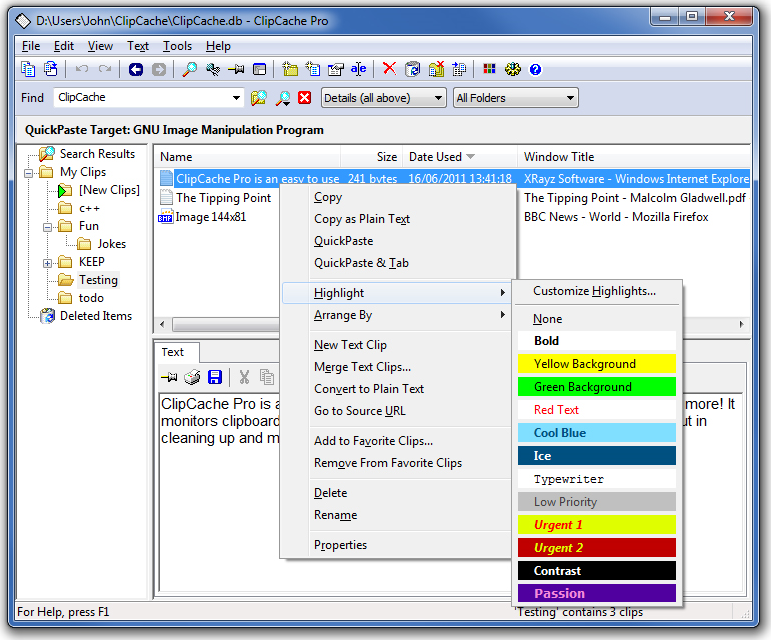
Task: Pick the Green Background highlight
Action: (597, 387)
